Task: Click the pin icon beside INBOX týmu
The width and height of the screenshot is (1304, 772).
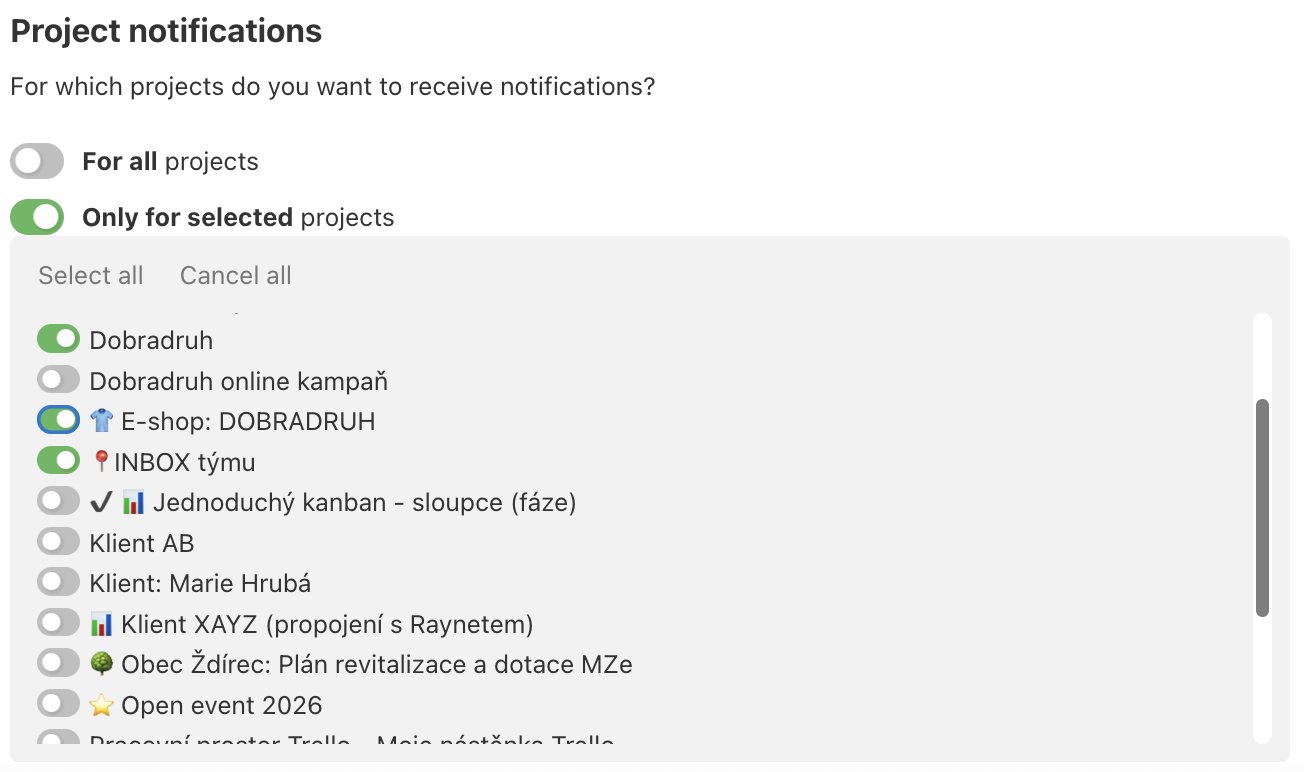Action: 101,461
